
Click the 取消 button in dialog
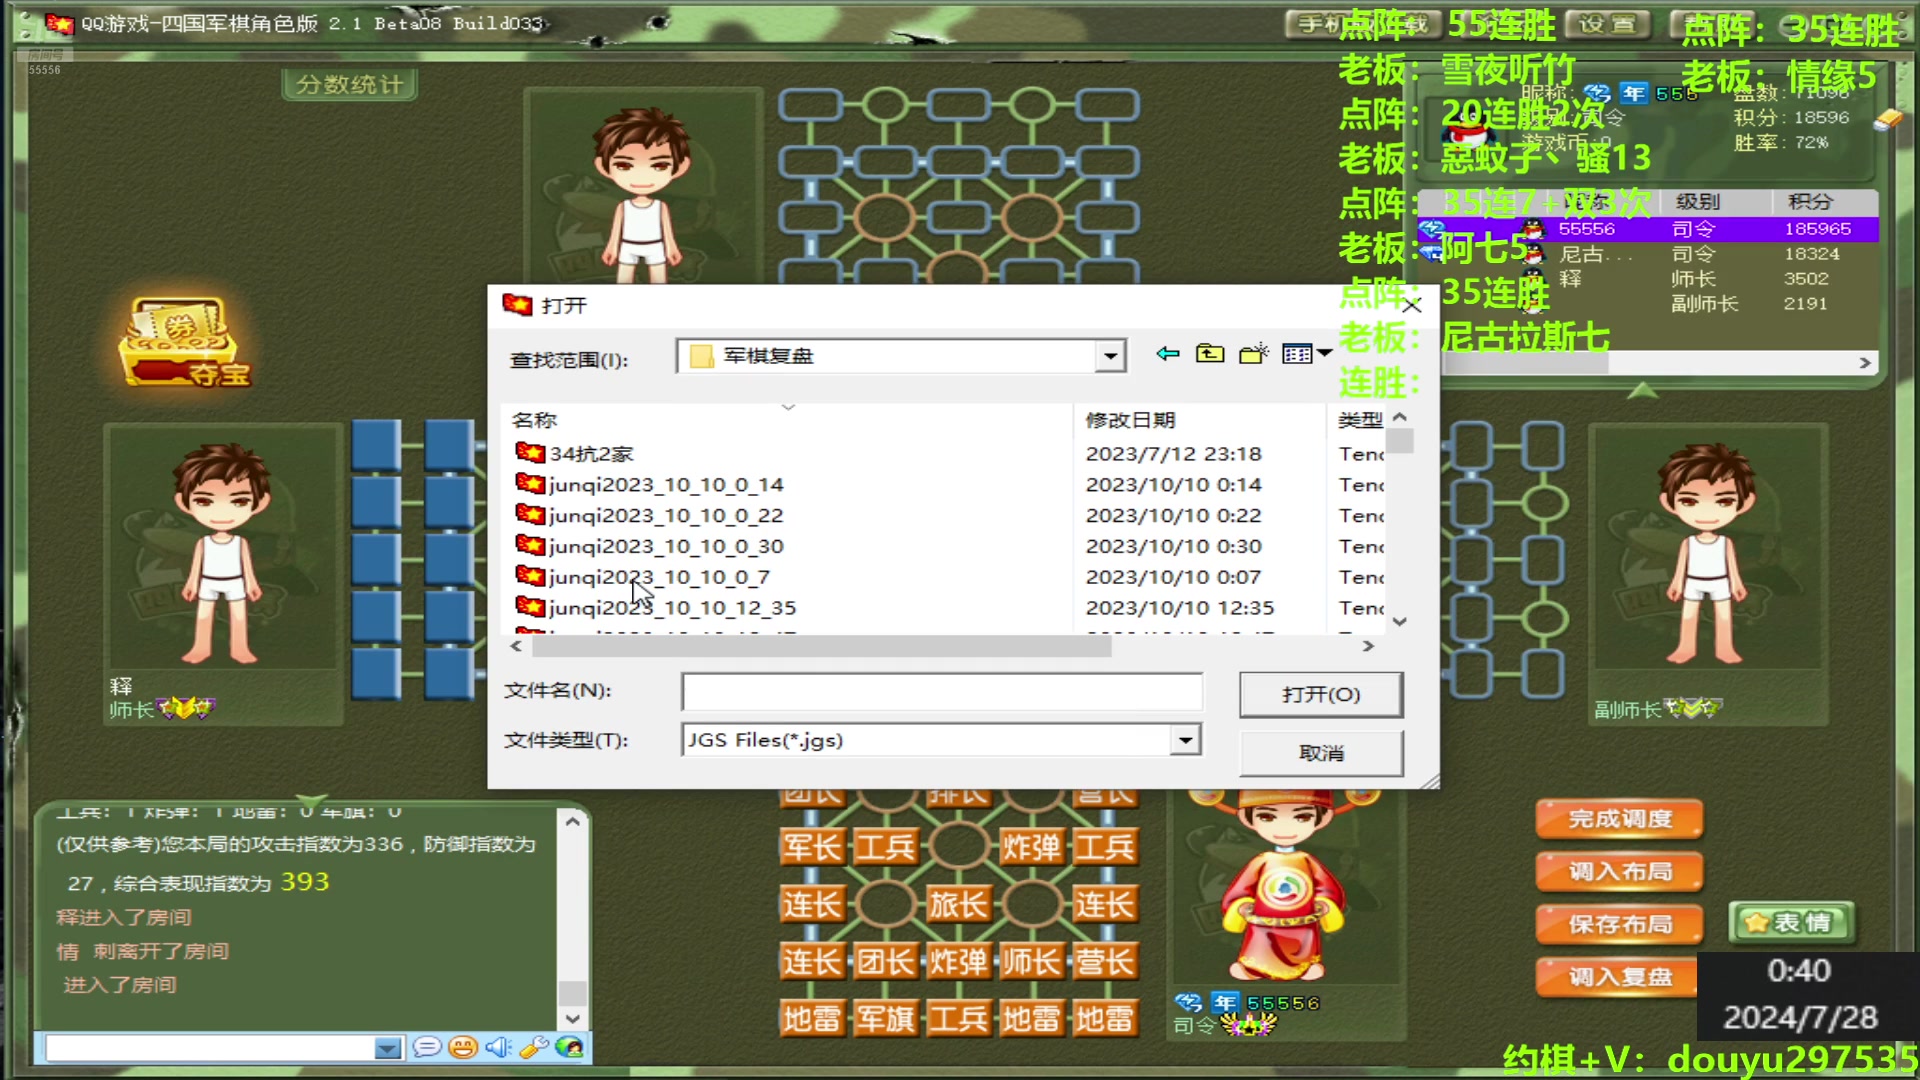click(x=1321, y=753)
